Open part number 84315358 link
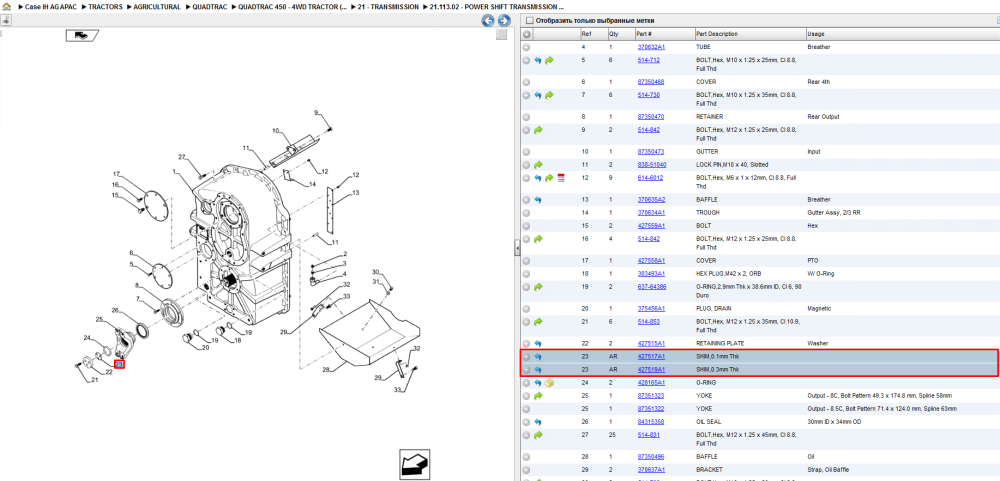Screen dimensions: 1000x481 coord(651,422)
